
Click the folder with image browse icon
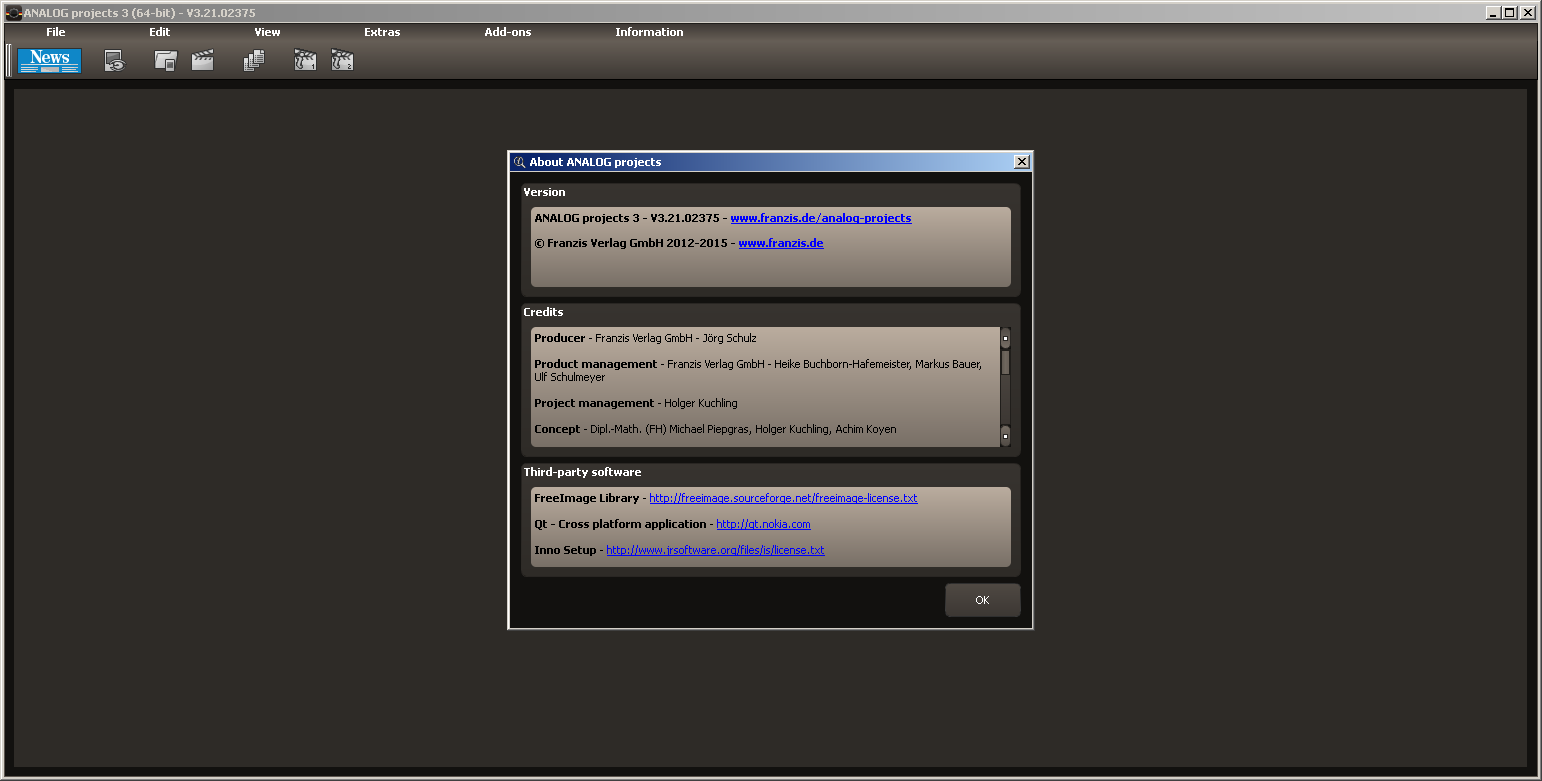166,61
